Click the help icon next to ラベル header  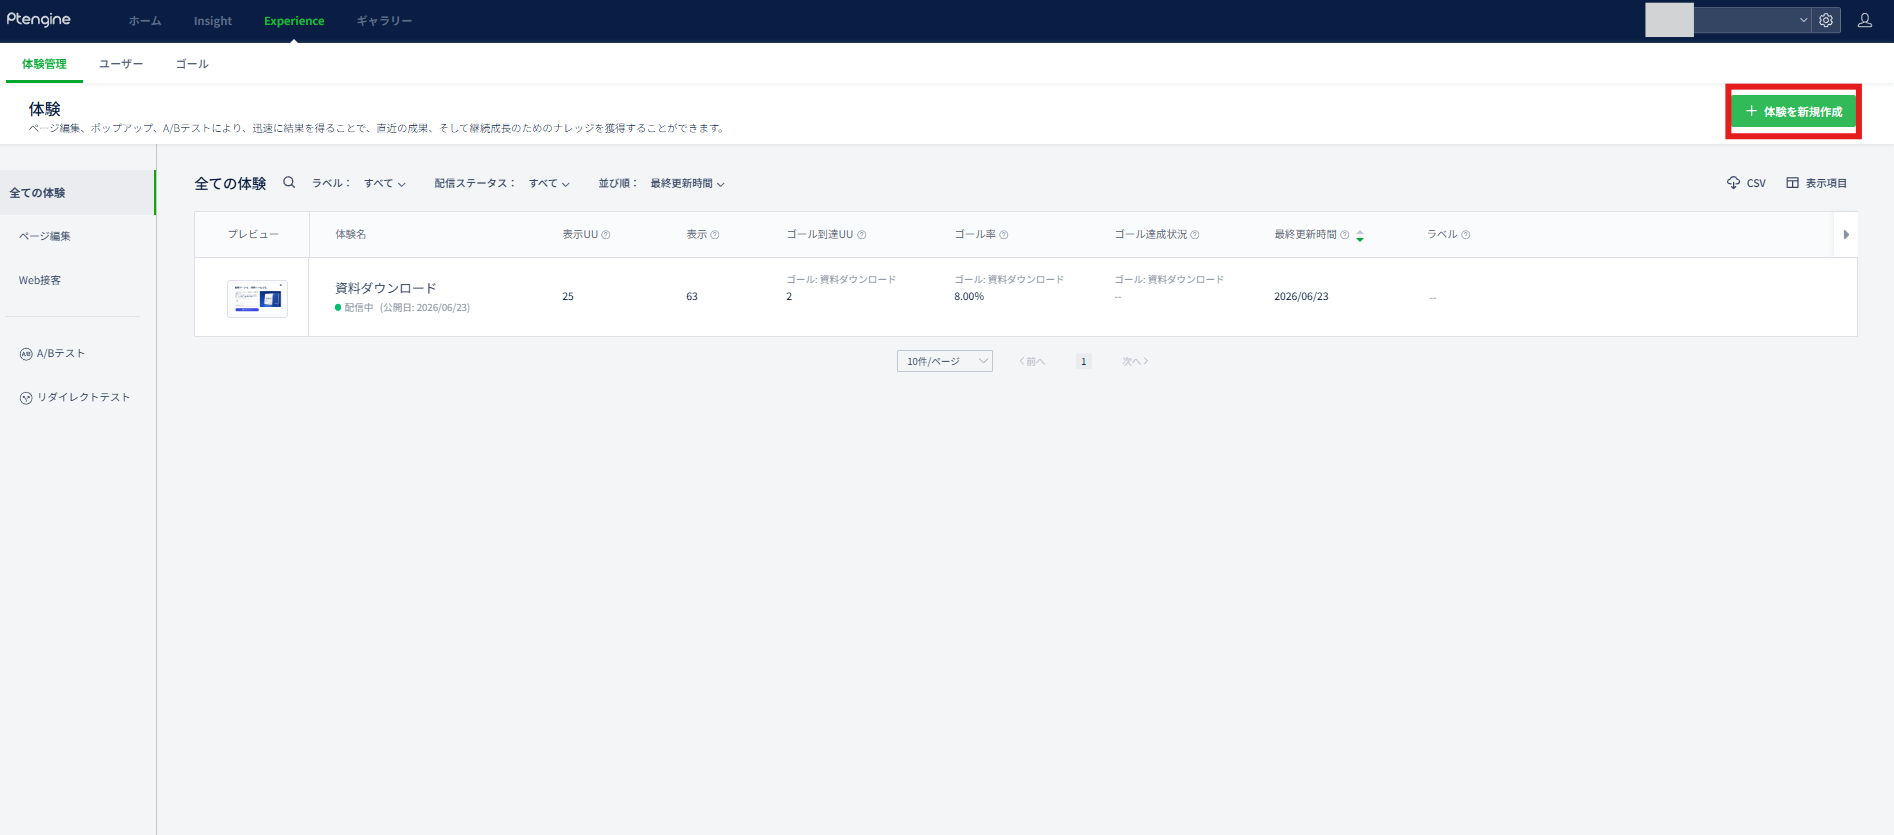1466,235
